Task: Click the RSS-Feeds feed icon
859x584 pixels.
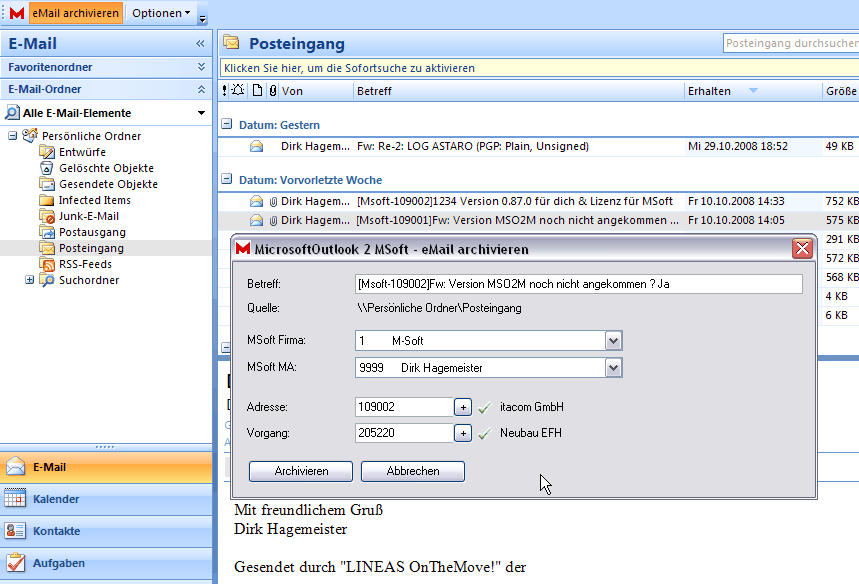Action: [x=47, y=264]
